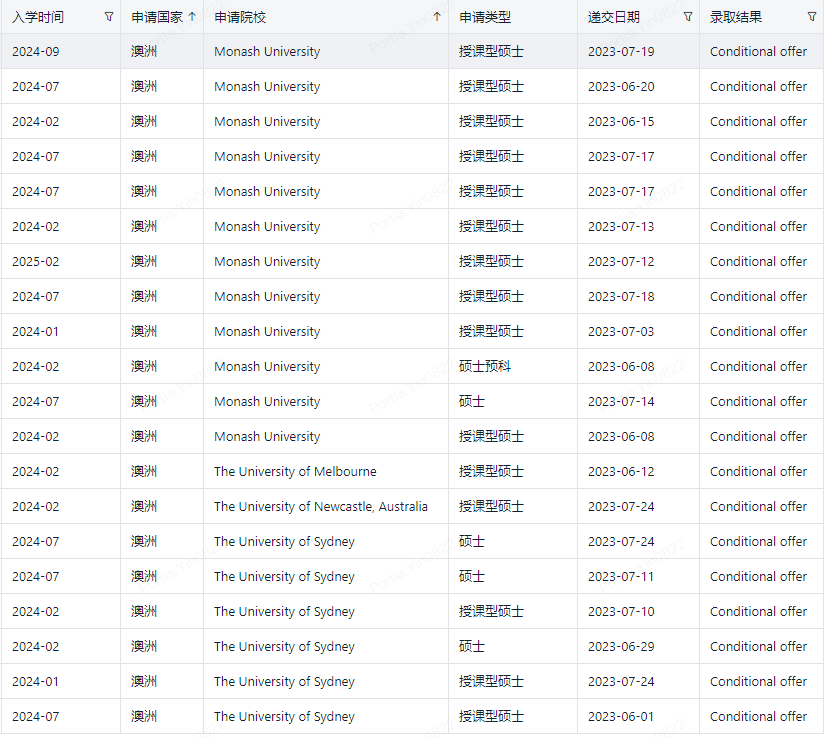Click The University of Melbourne cell
The image size is (824, 738).
tap(295, 472)
